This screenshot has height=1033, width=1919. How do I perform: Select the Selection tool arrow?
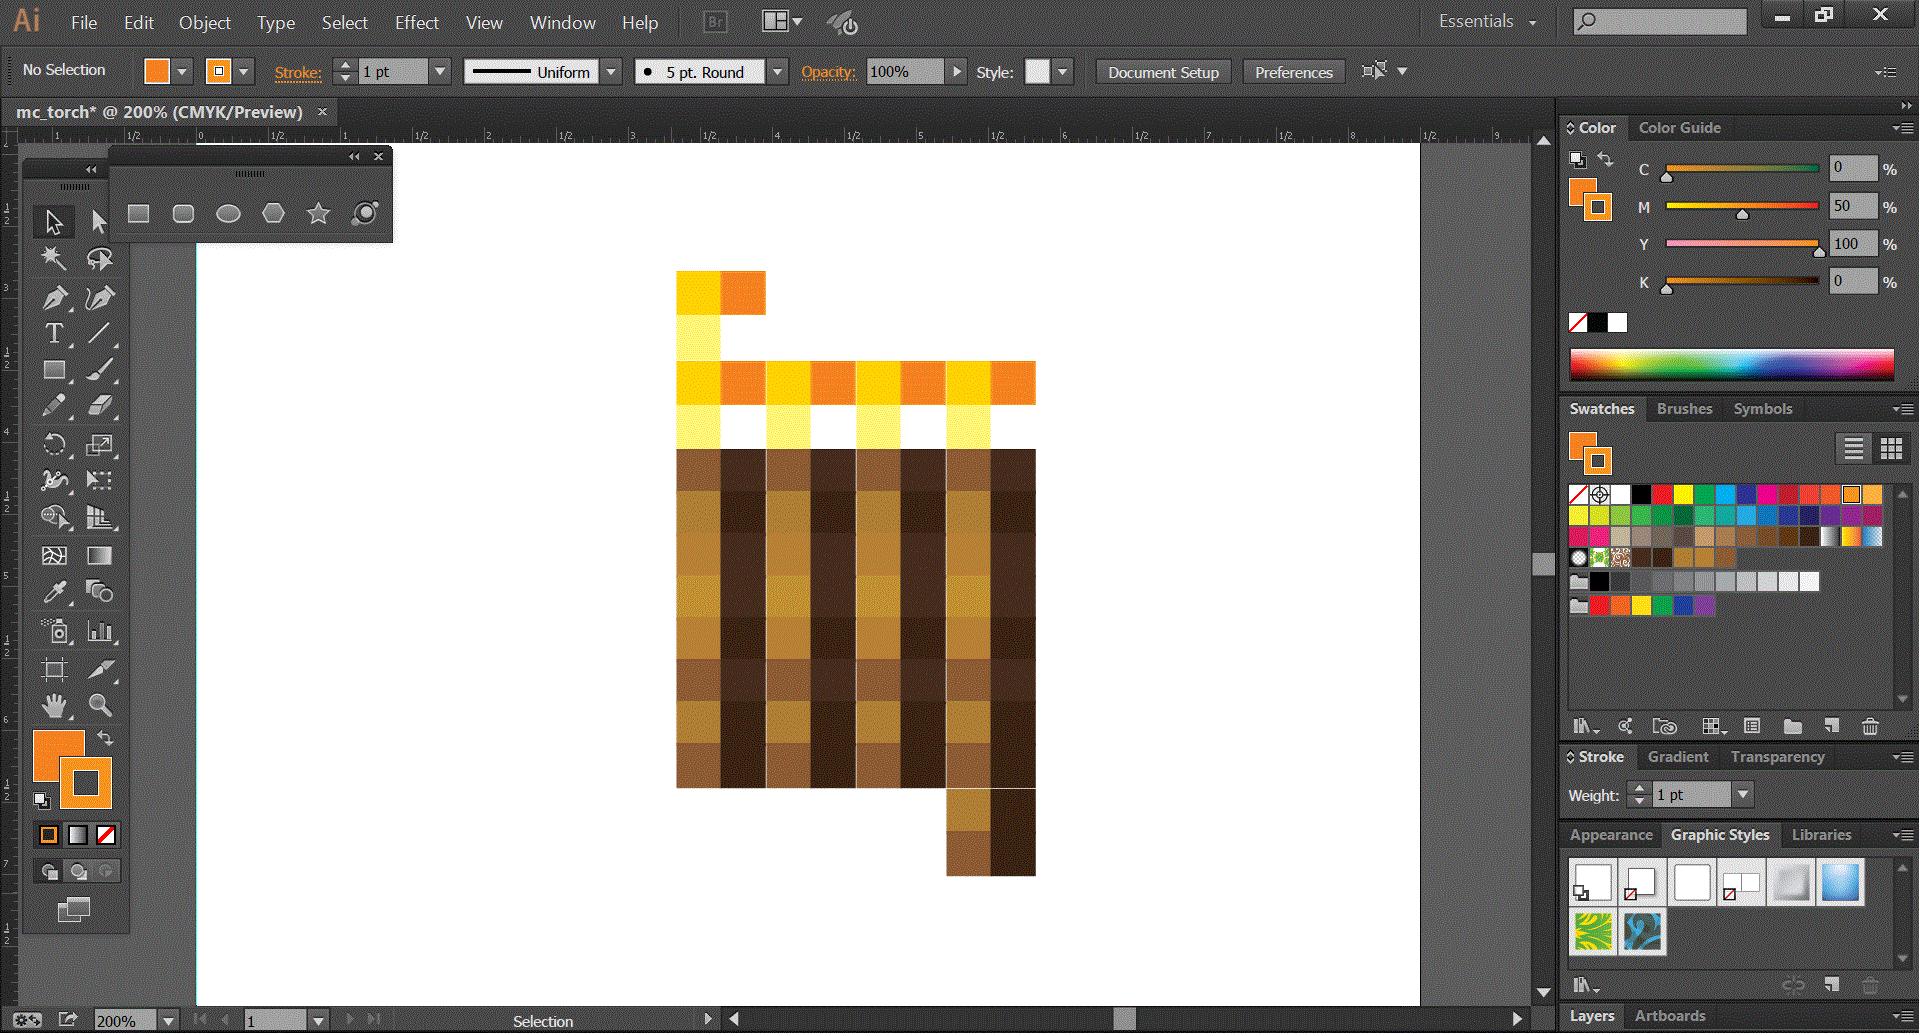[x=54, y=222]
